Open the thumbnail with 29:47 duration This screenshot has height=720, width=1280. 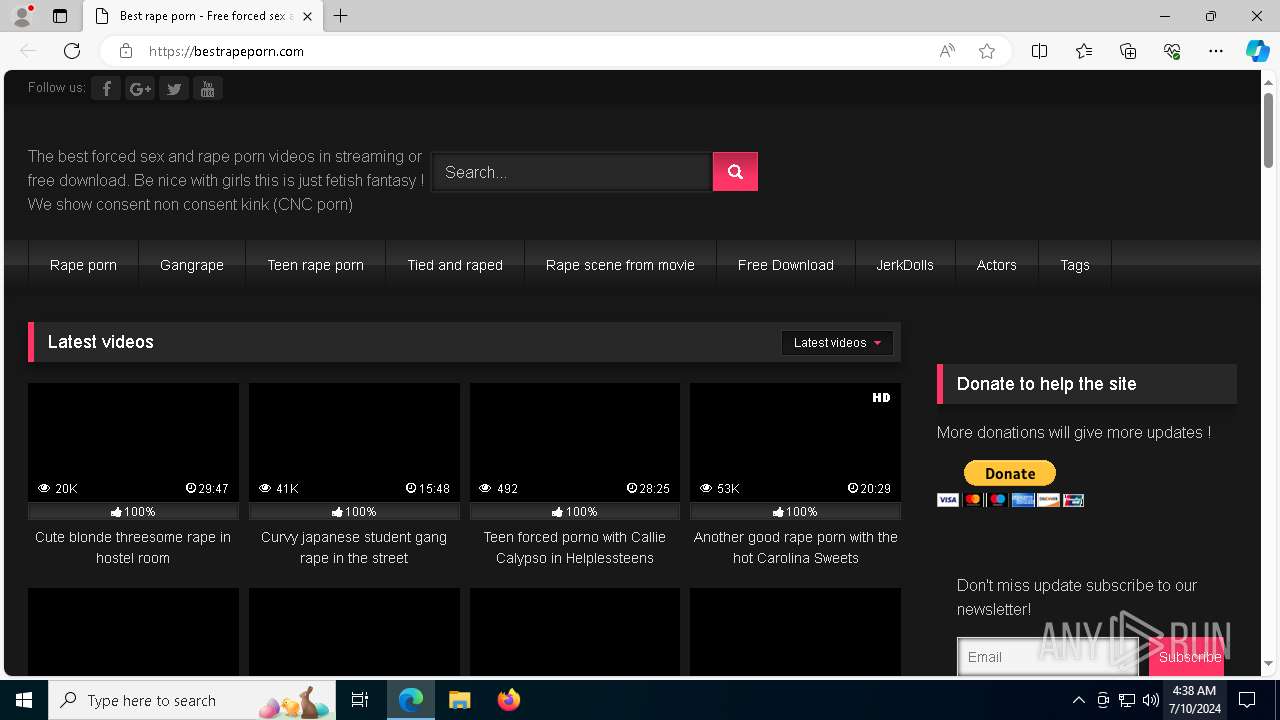(x=133, y=442)
